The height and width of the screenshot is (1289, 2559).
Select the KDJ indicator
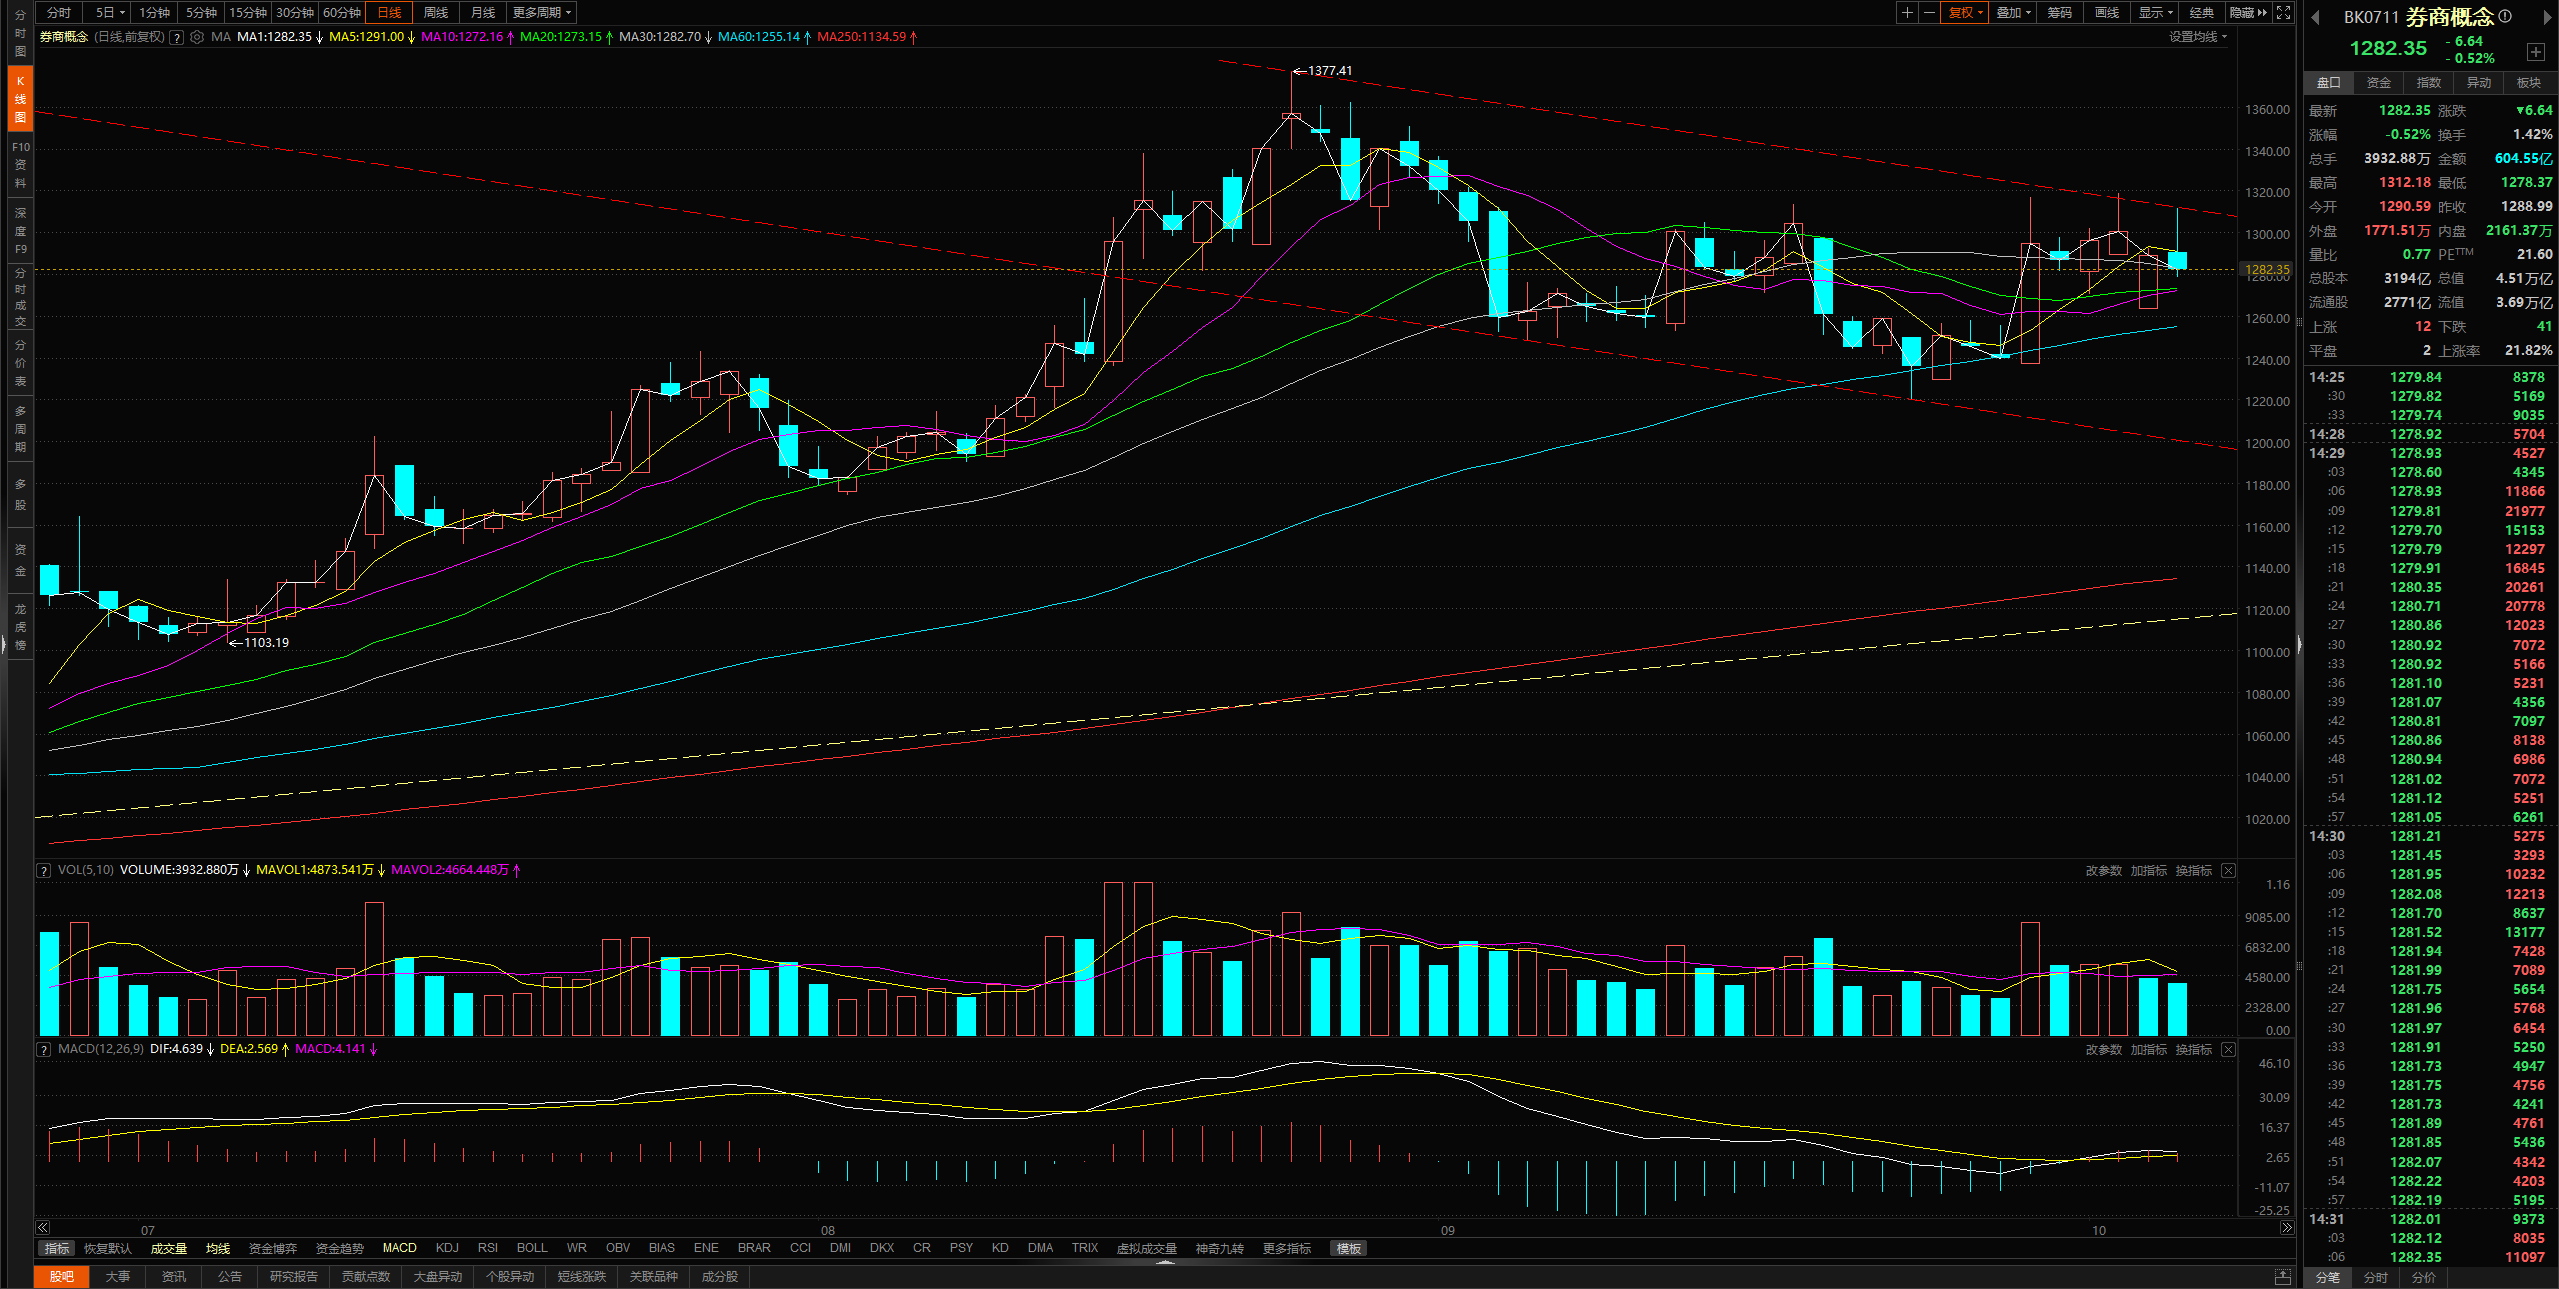tap(447, 1248)
